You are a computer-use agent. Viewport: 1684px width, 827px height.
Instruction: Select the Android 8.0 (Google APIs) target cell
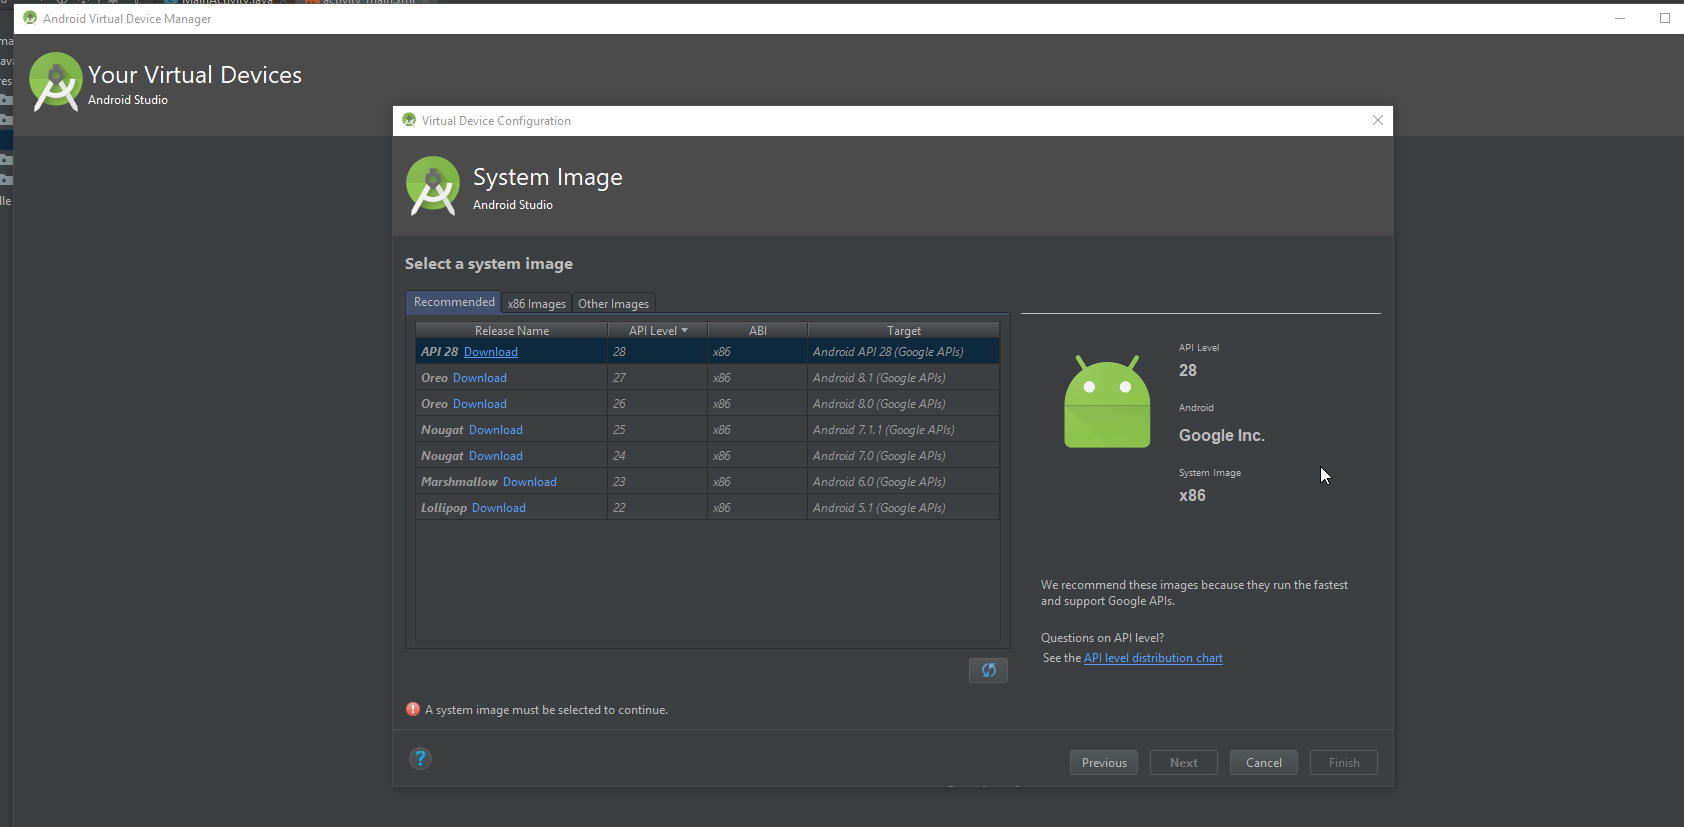[x=904, y=404]
